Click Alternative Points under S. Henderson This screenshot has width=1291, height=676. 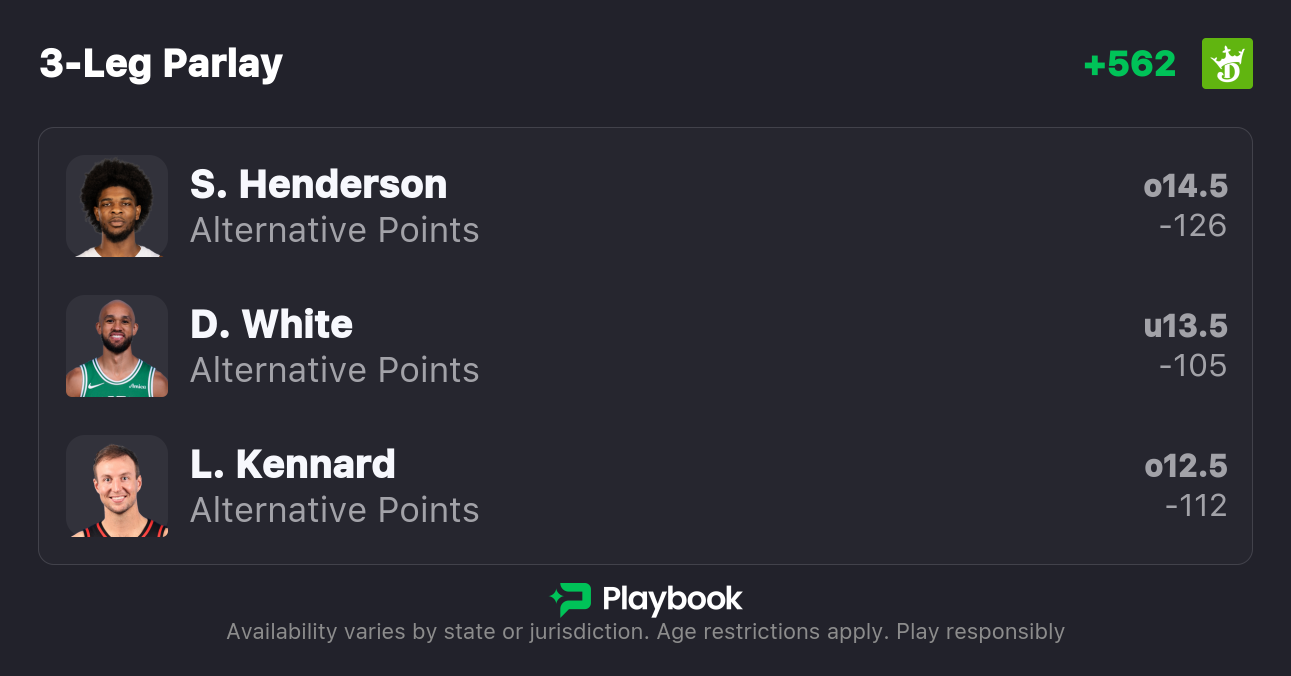tap(334, 230)
